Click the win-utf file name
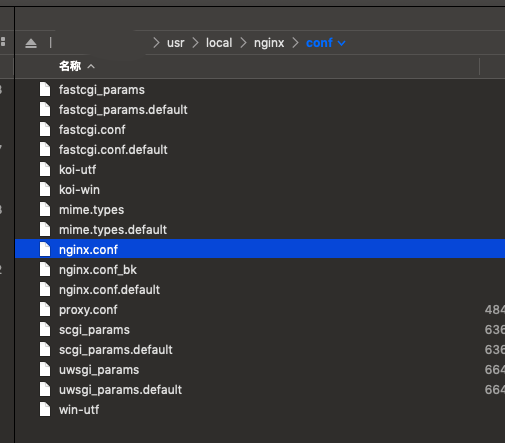Viewport: 505px width, 443px height. tap(79, 410)
